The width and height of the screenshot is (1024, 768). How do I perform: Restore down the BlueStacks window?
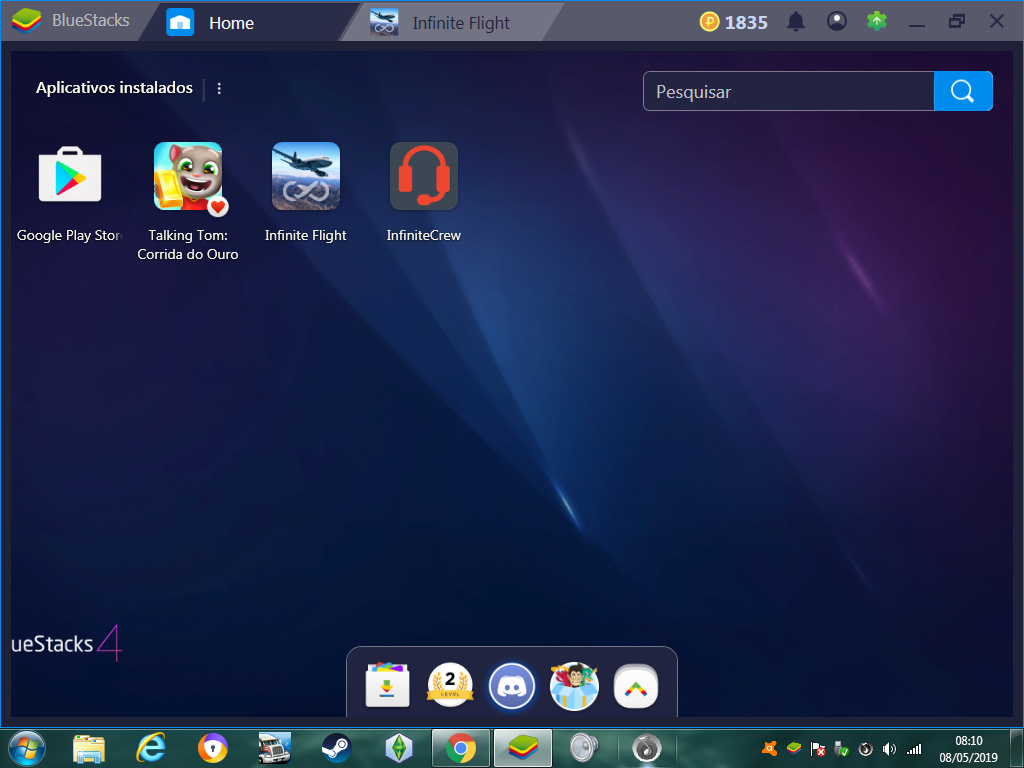point(957,22)
